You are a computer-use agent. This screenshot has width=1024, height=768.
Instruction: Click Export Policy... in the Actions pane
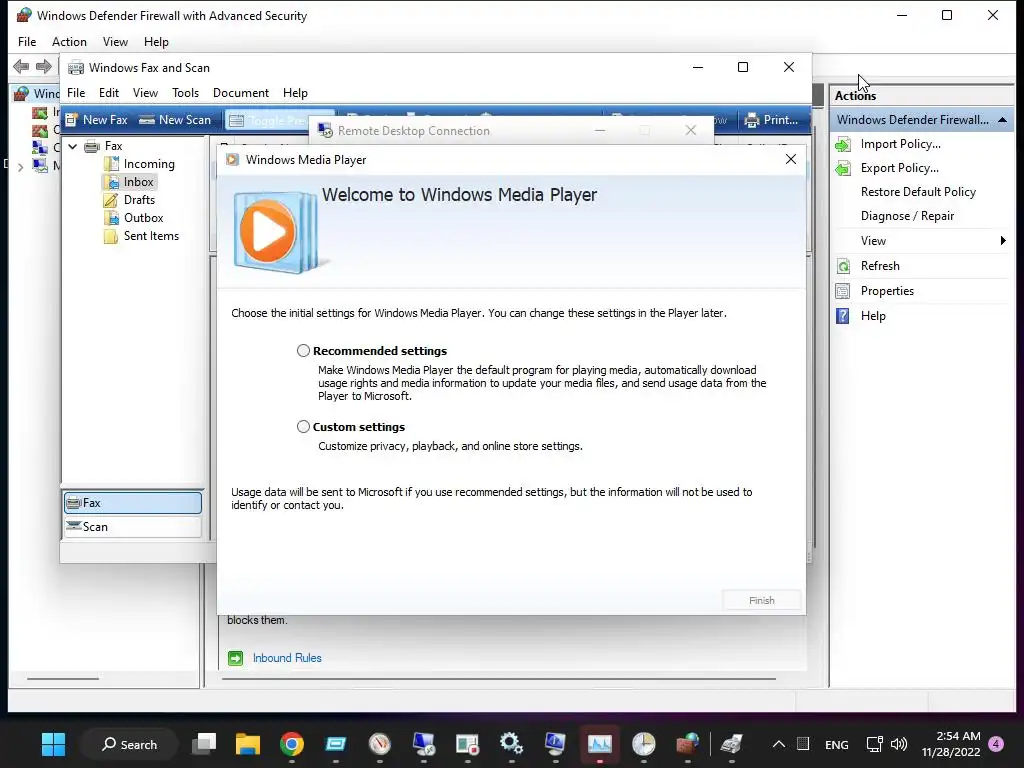click(x=899, y=168)
